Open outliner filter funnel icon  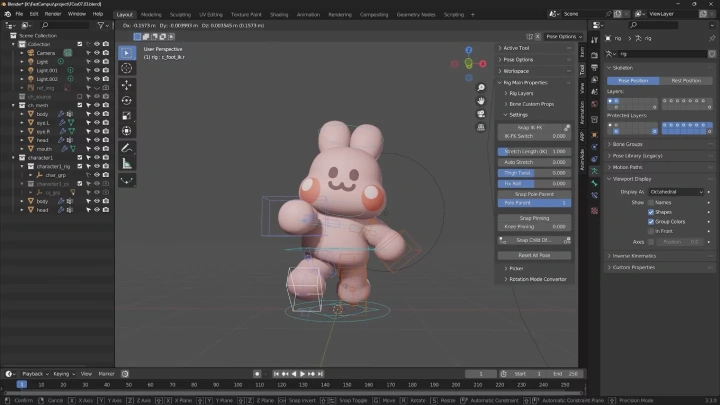coord(101,25)
